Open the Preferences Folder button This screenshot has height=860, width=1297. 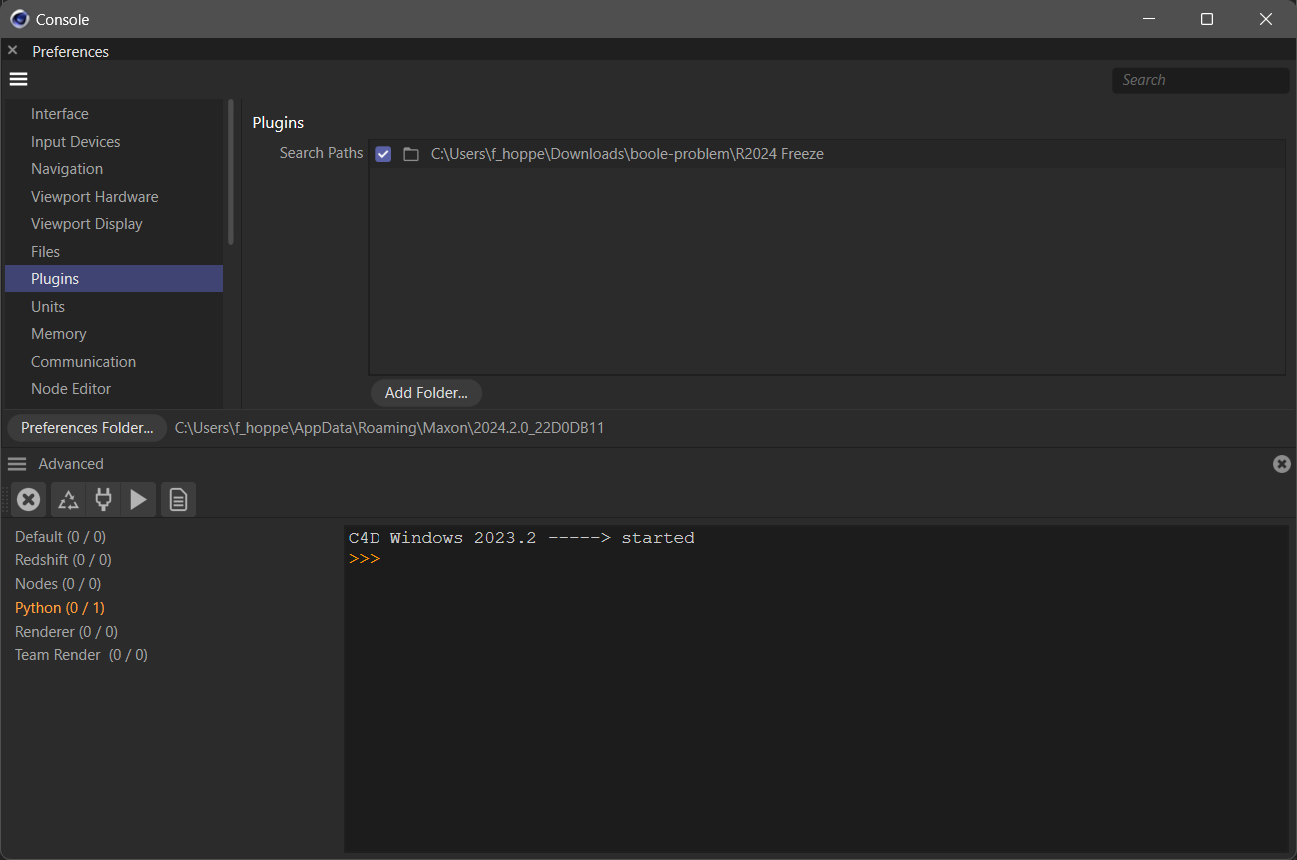pos(87,428)
